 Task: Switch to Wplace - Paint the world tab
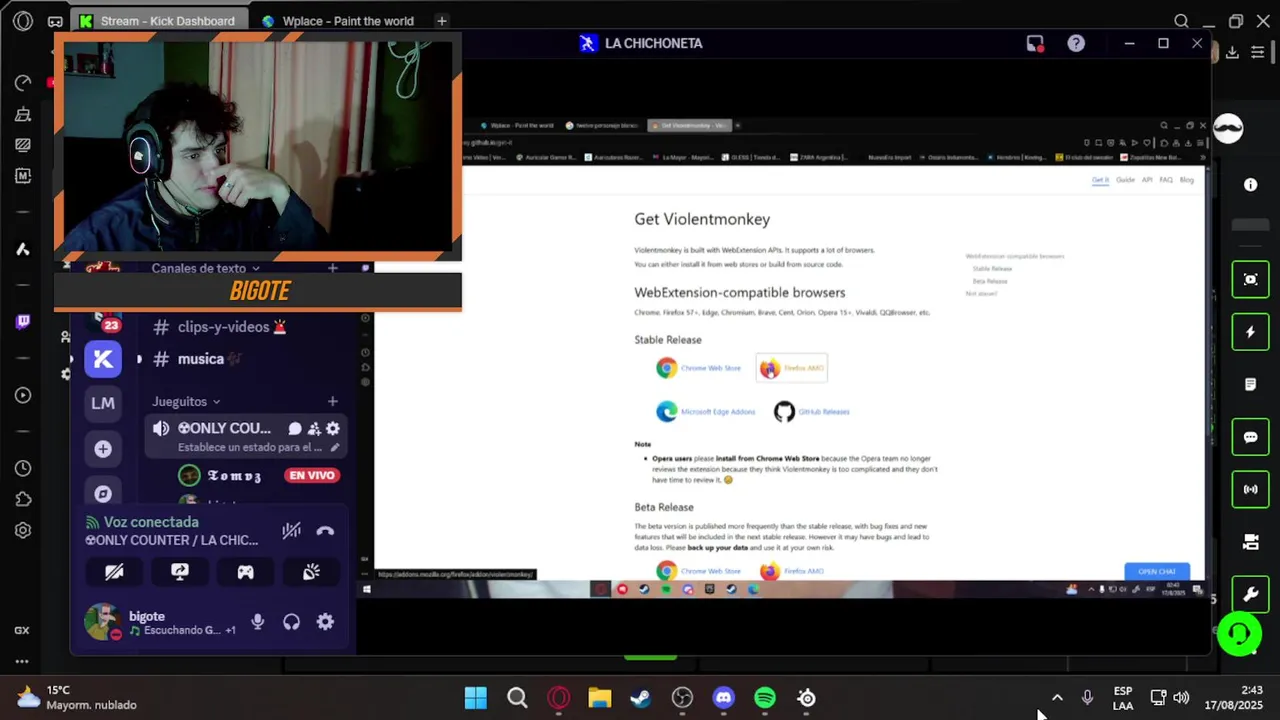coord(338,21)
